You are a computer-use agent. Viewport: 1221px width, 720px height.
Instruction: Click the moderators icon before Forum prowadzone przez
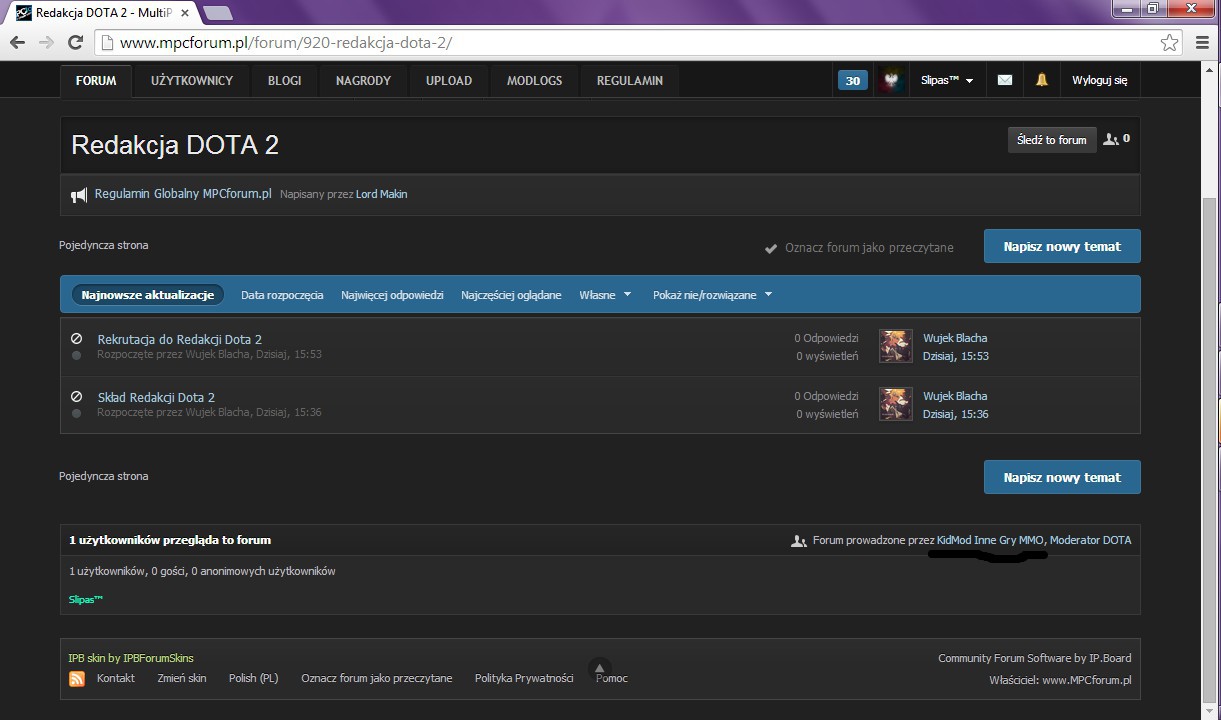799,541
